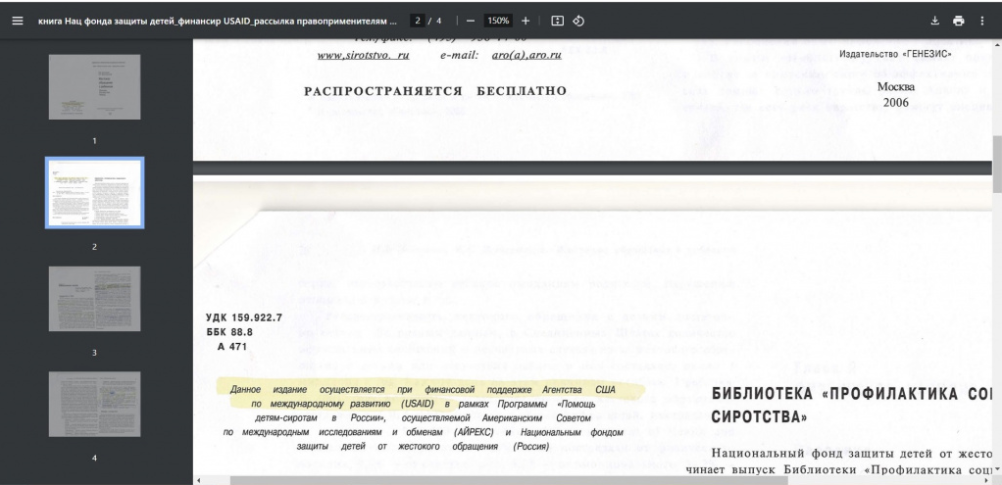This screenshot has height=485, width=1002.
Task: Click the aro(a)aro.ru email address
Action: click(x=527, y=55)
